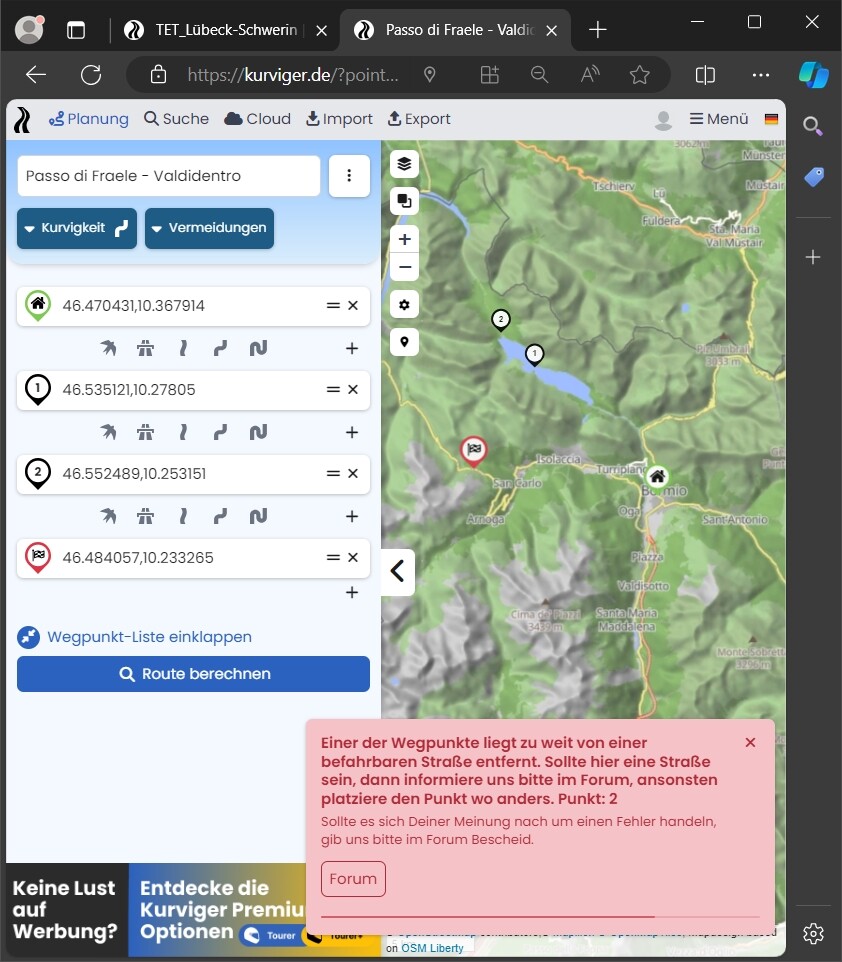Collapse the sidebar with left chevron

tap(397, 571)
